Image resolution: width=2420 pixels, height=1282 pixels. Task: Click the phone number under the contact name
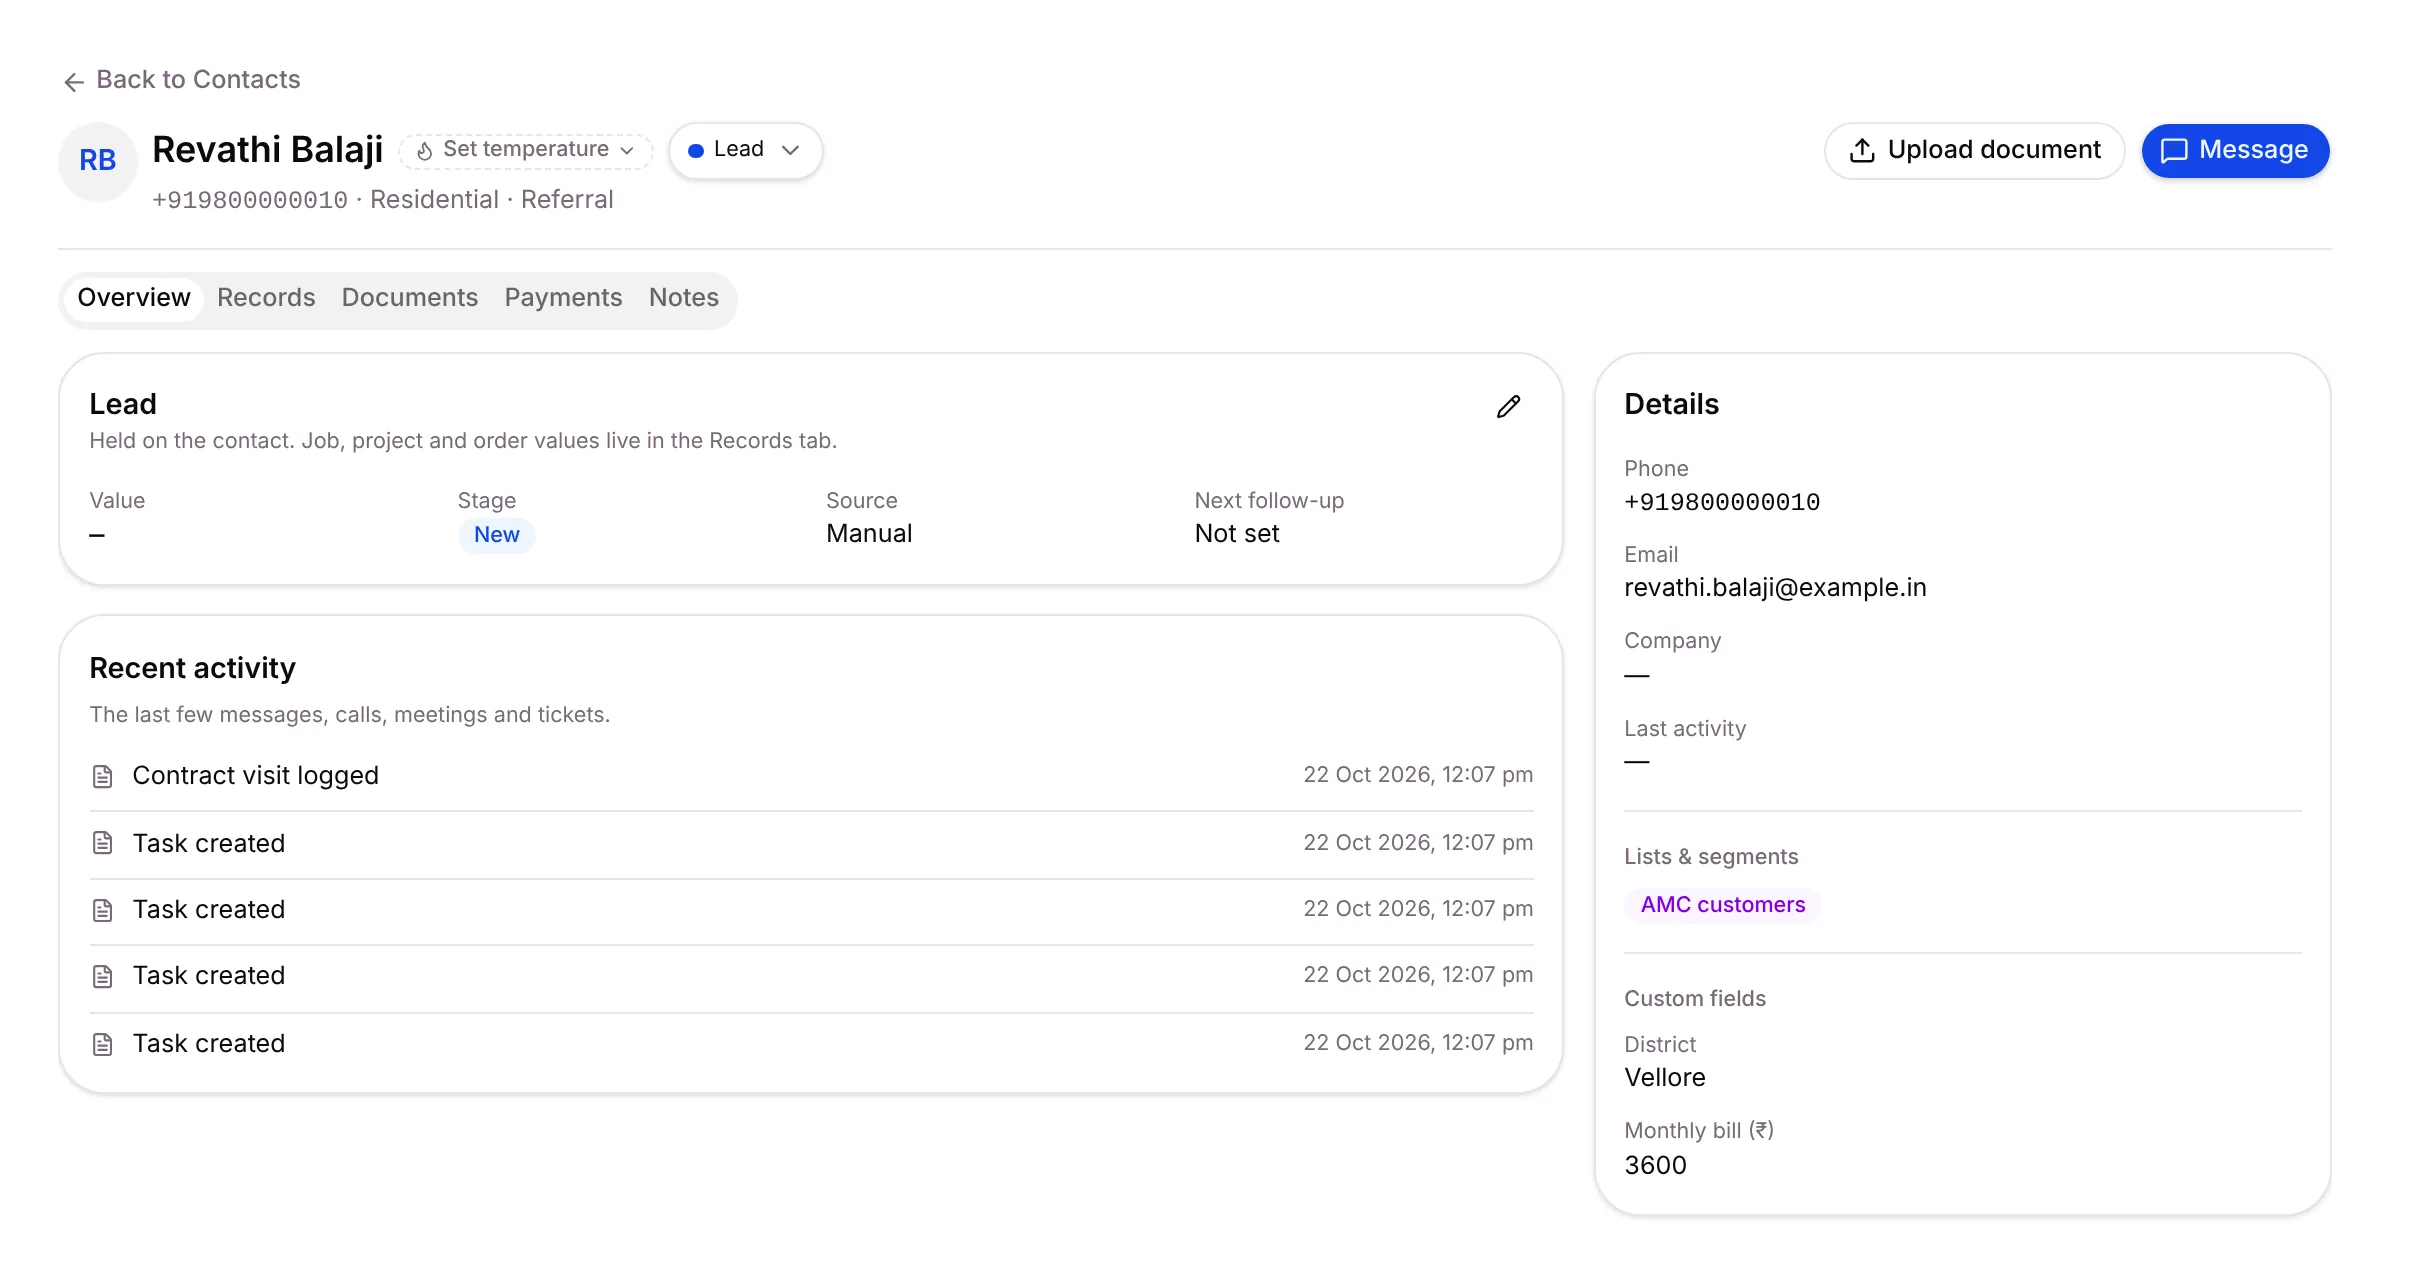coord(250,200)
